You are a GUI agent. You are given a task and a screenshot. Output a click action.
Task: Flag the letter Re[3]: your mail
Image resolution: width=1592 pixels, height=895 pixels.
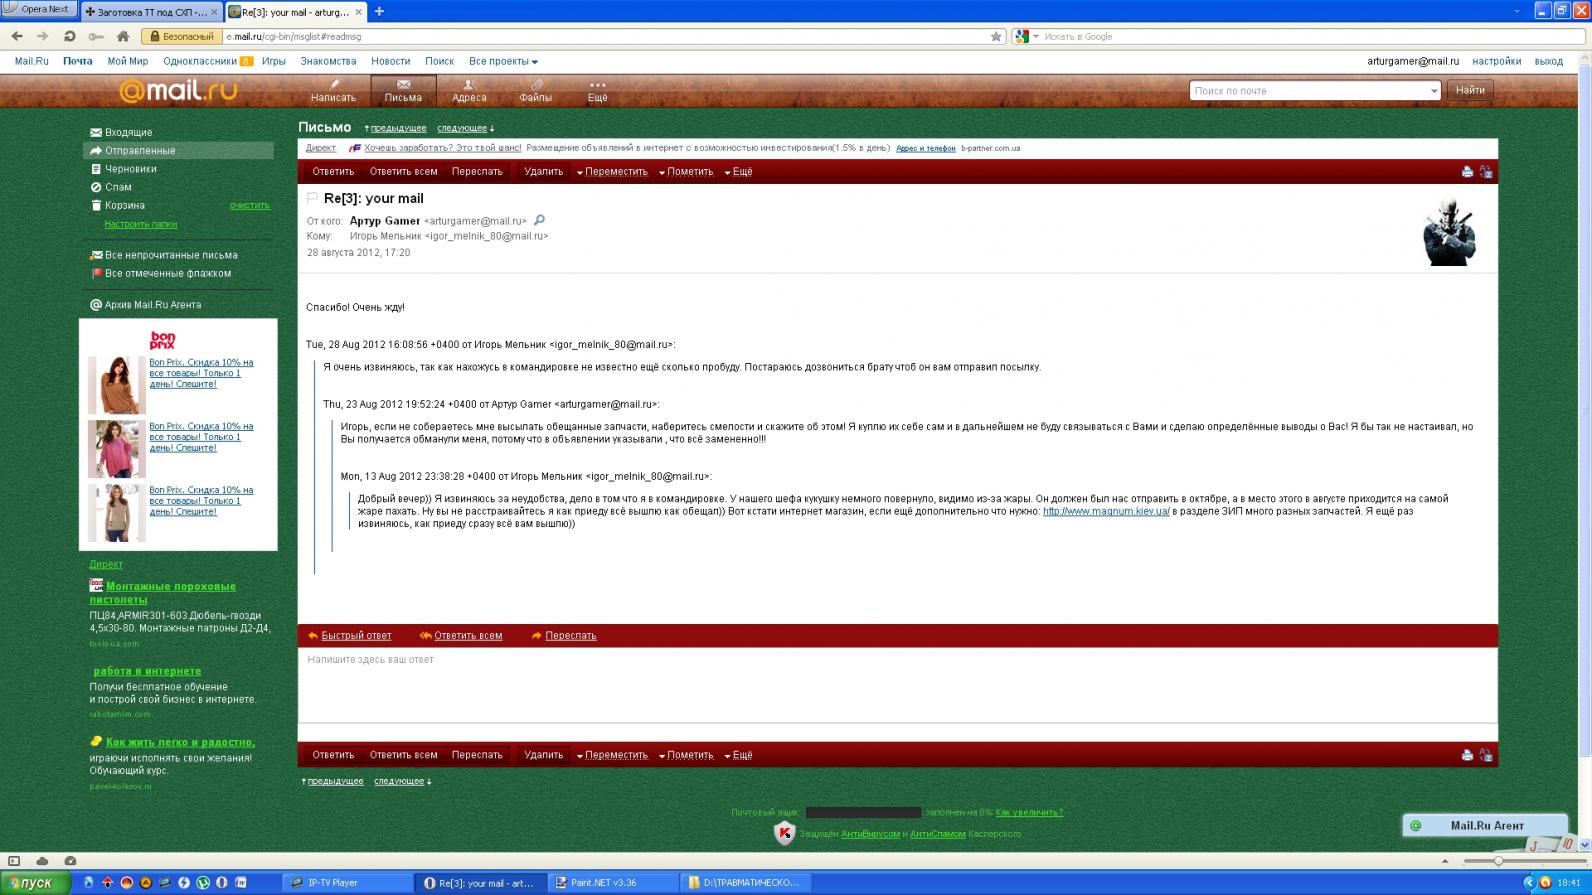(x=312, y=198)
